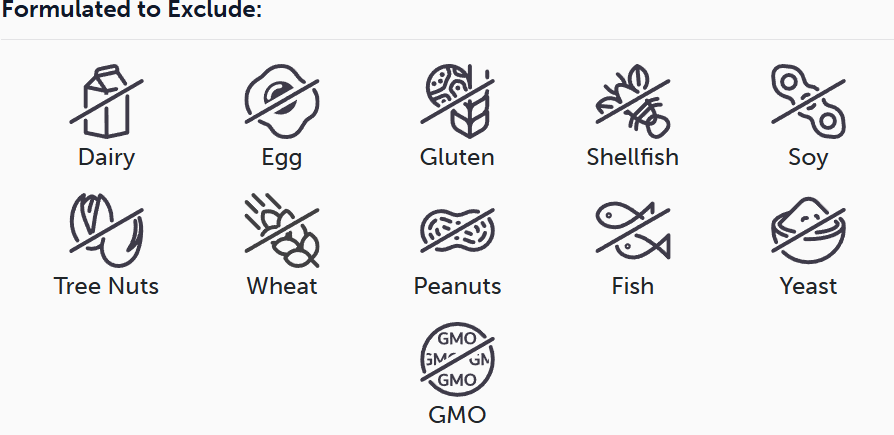The height and width of the screenshot is (435, 894).
Task: Click the crossed-out soybean pod icon
Action: [808, 101]
